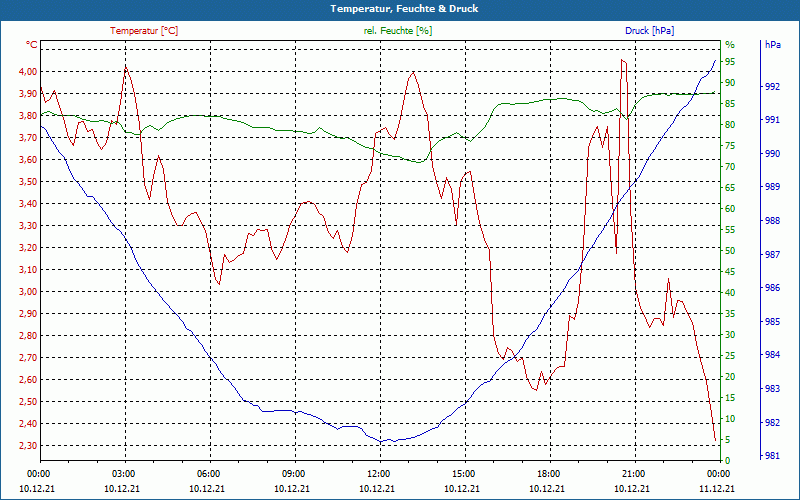Click time axis label '06:00'
800x500 pixels.
coord(207,474)
